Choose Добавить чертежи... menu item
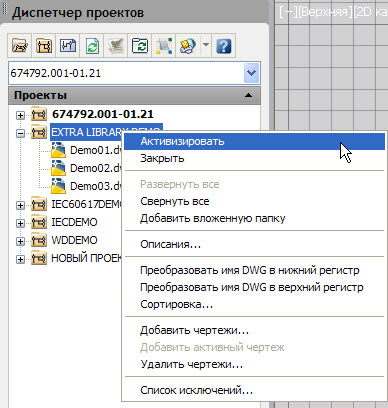388x408 pixels. point(255,330)
